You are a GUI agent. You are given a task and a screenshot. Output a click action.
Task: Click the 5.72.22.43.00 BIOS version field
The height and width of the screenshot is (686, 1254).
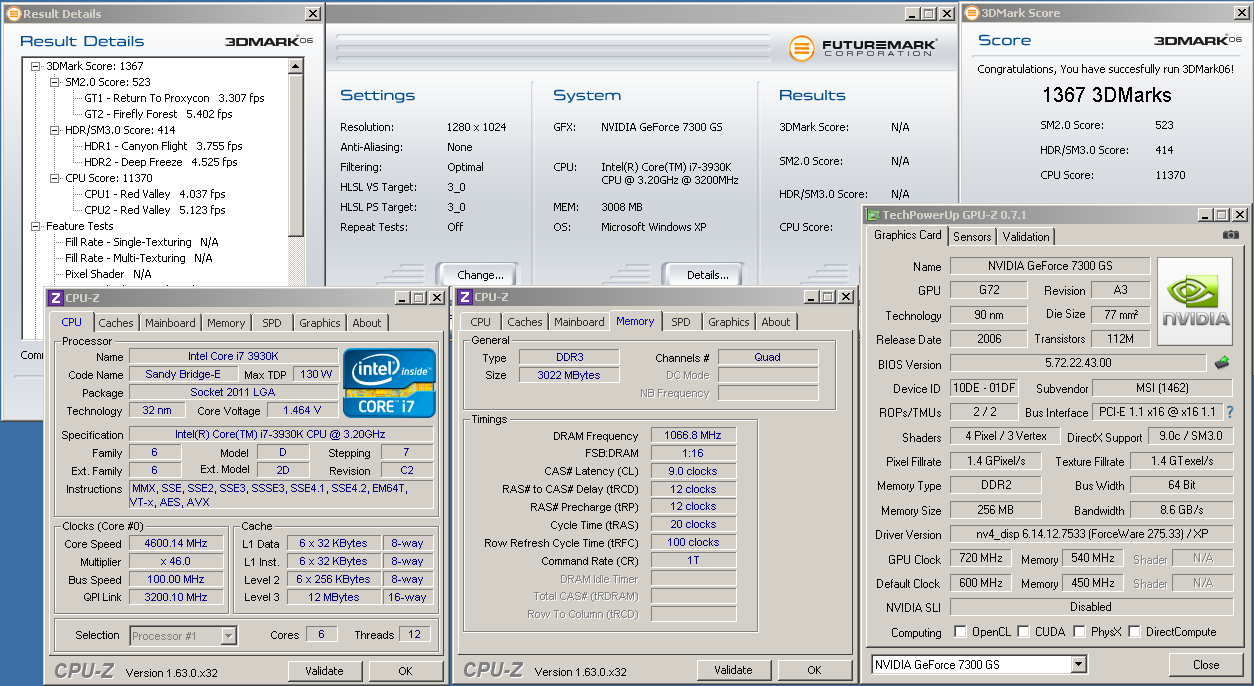(1078, 363)
